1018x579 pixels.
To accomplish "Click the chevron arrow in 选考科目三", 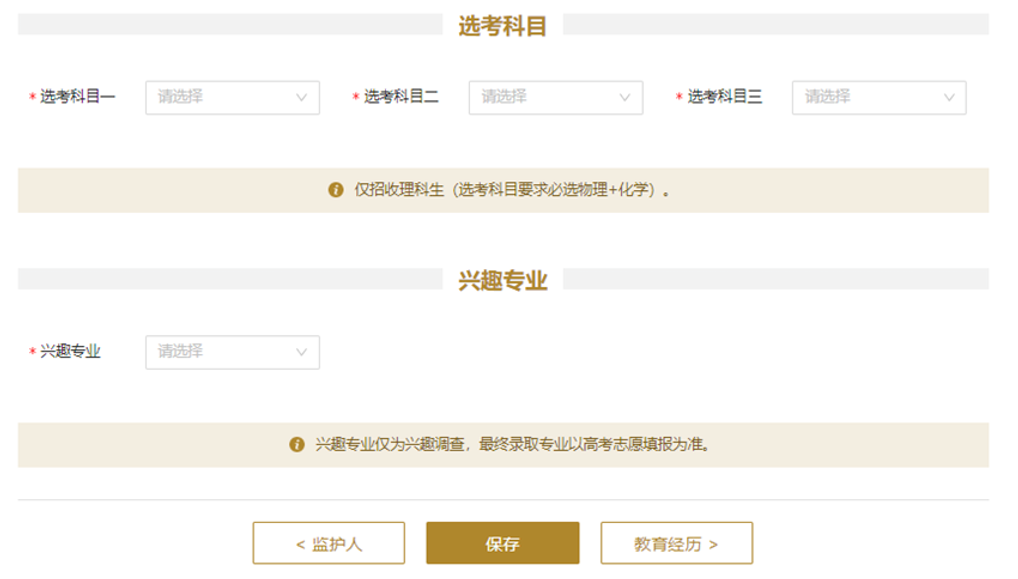I will click(948, 98).
